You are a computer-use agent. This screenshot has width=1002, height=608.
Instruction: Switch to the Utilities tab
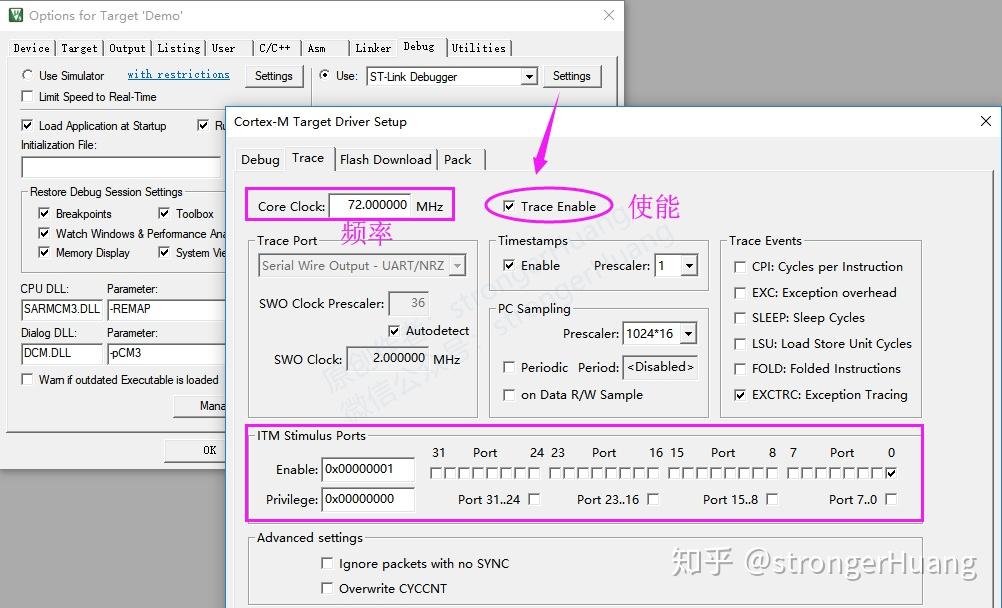[479, 47]
